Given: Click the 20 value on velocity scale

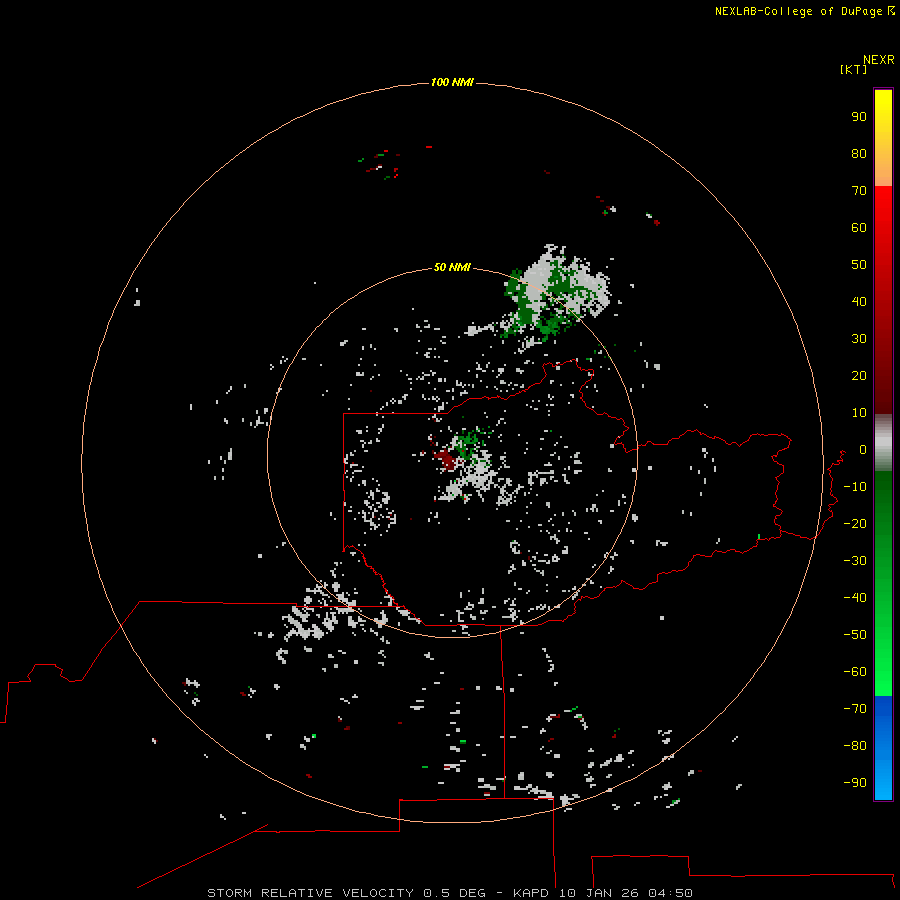Looking at the screenshot, I should tap(859, 375).
